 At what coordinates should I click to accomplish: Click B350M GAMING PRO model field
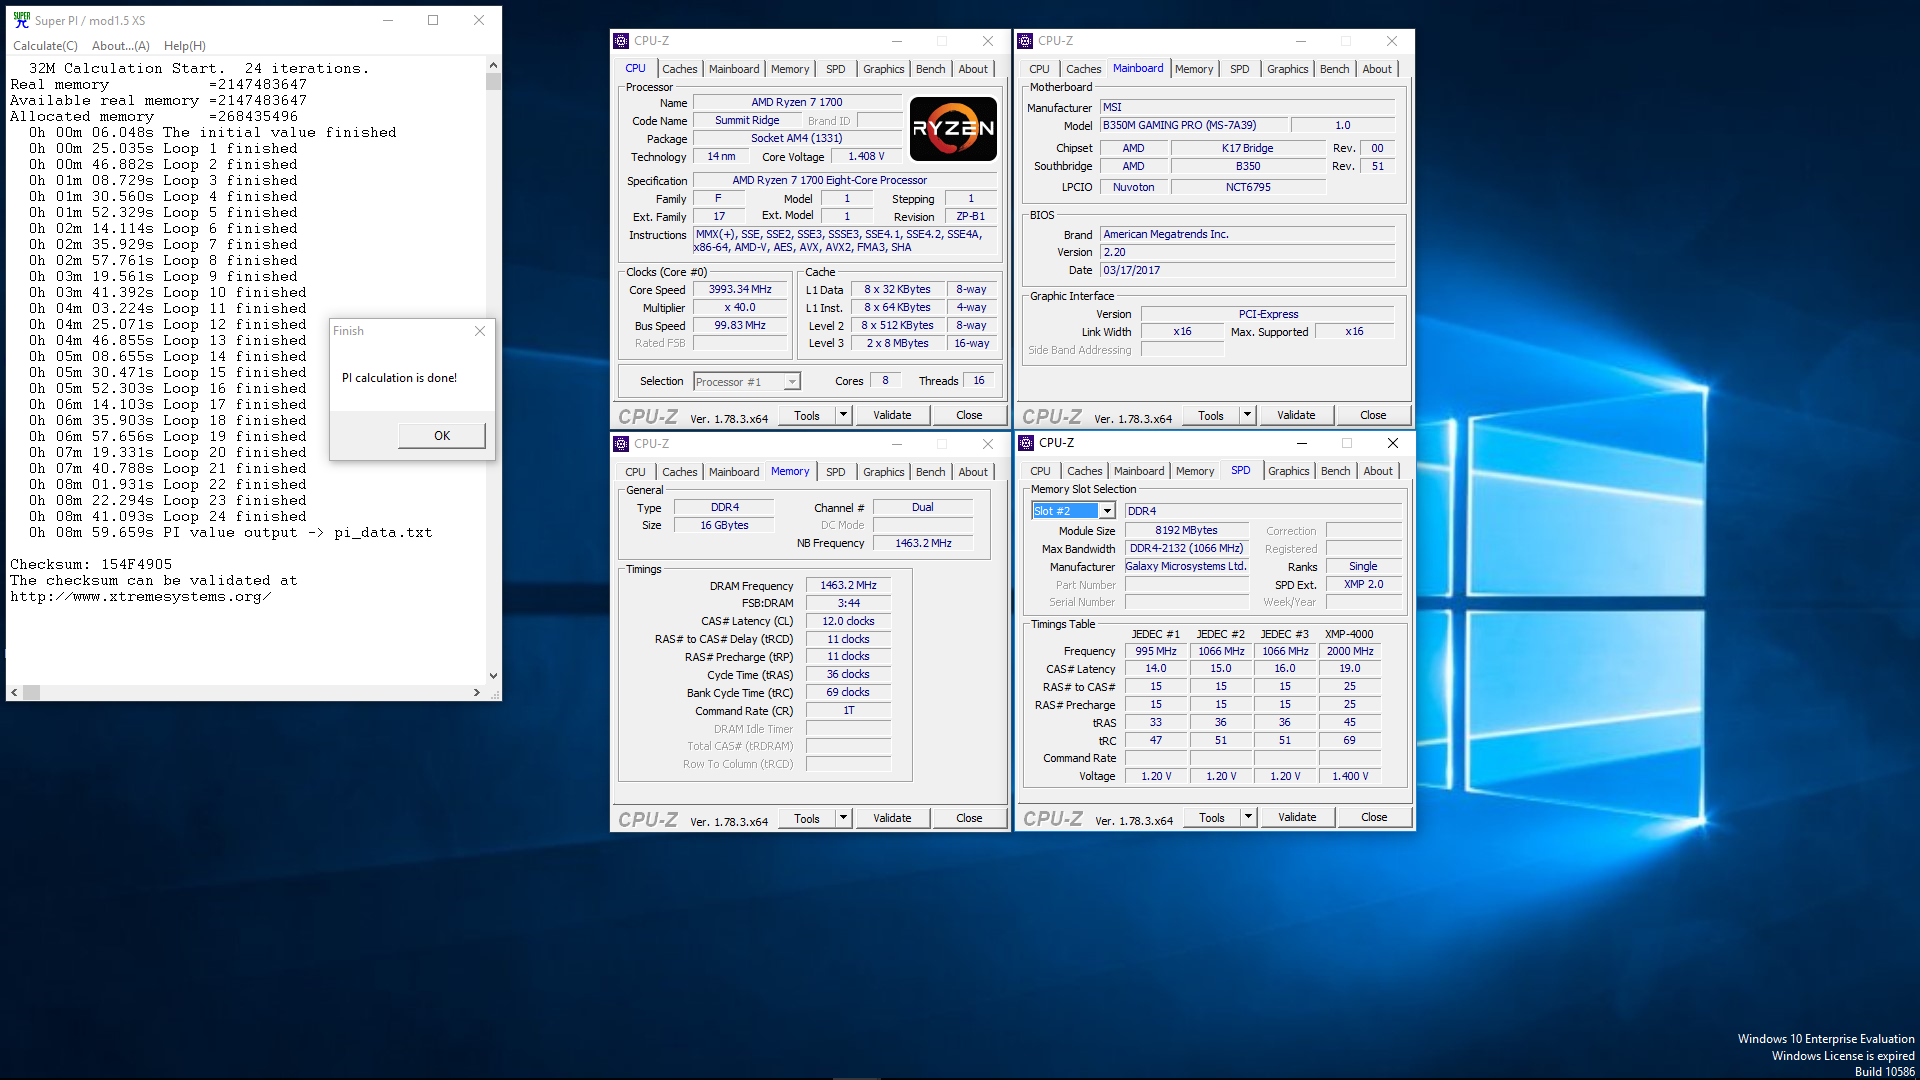1192,125
